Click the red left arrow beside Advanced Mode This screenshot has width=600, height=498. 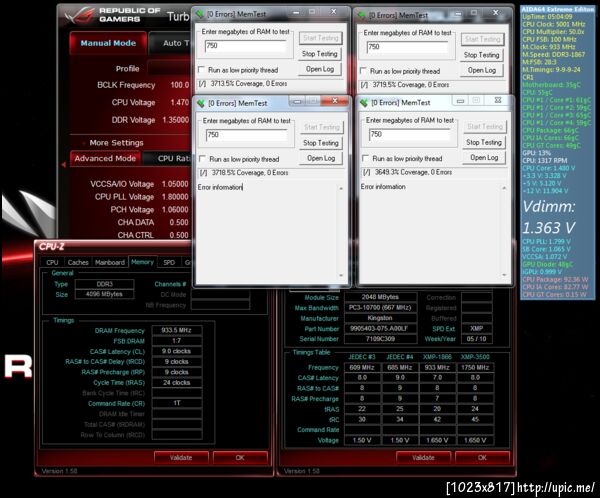tap(64, 164)
